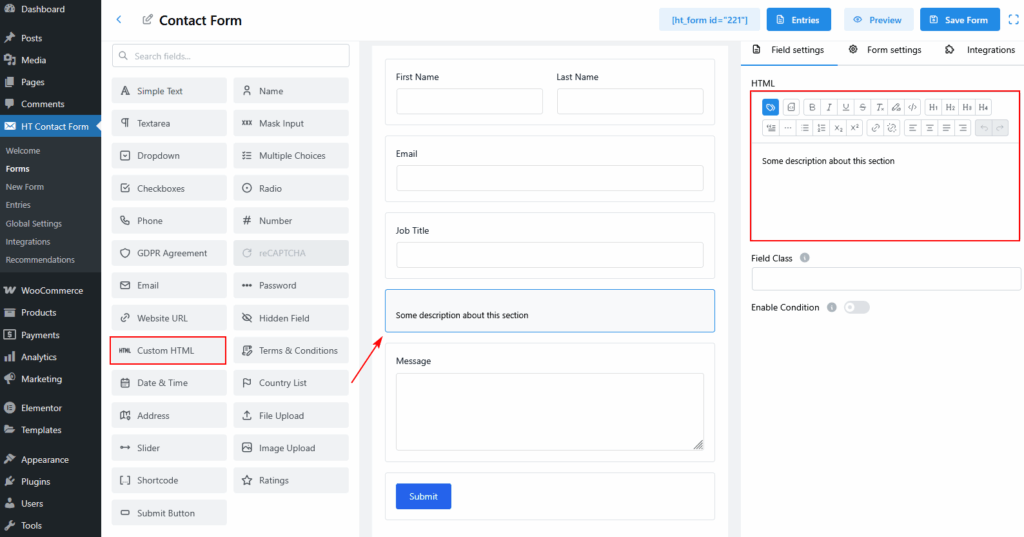
Task: Apply italic formatting in HTML editor
Action: coord(829,107)
